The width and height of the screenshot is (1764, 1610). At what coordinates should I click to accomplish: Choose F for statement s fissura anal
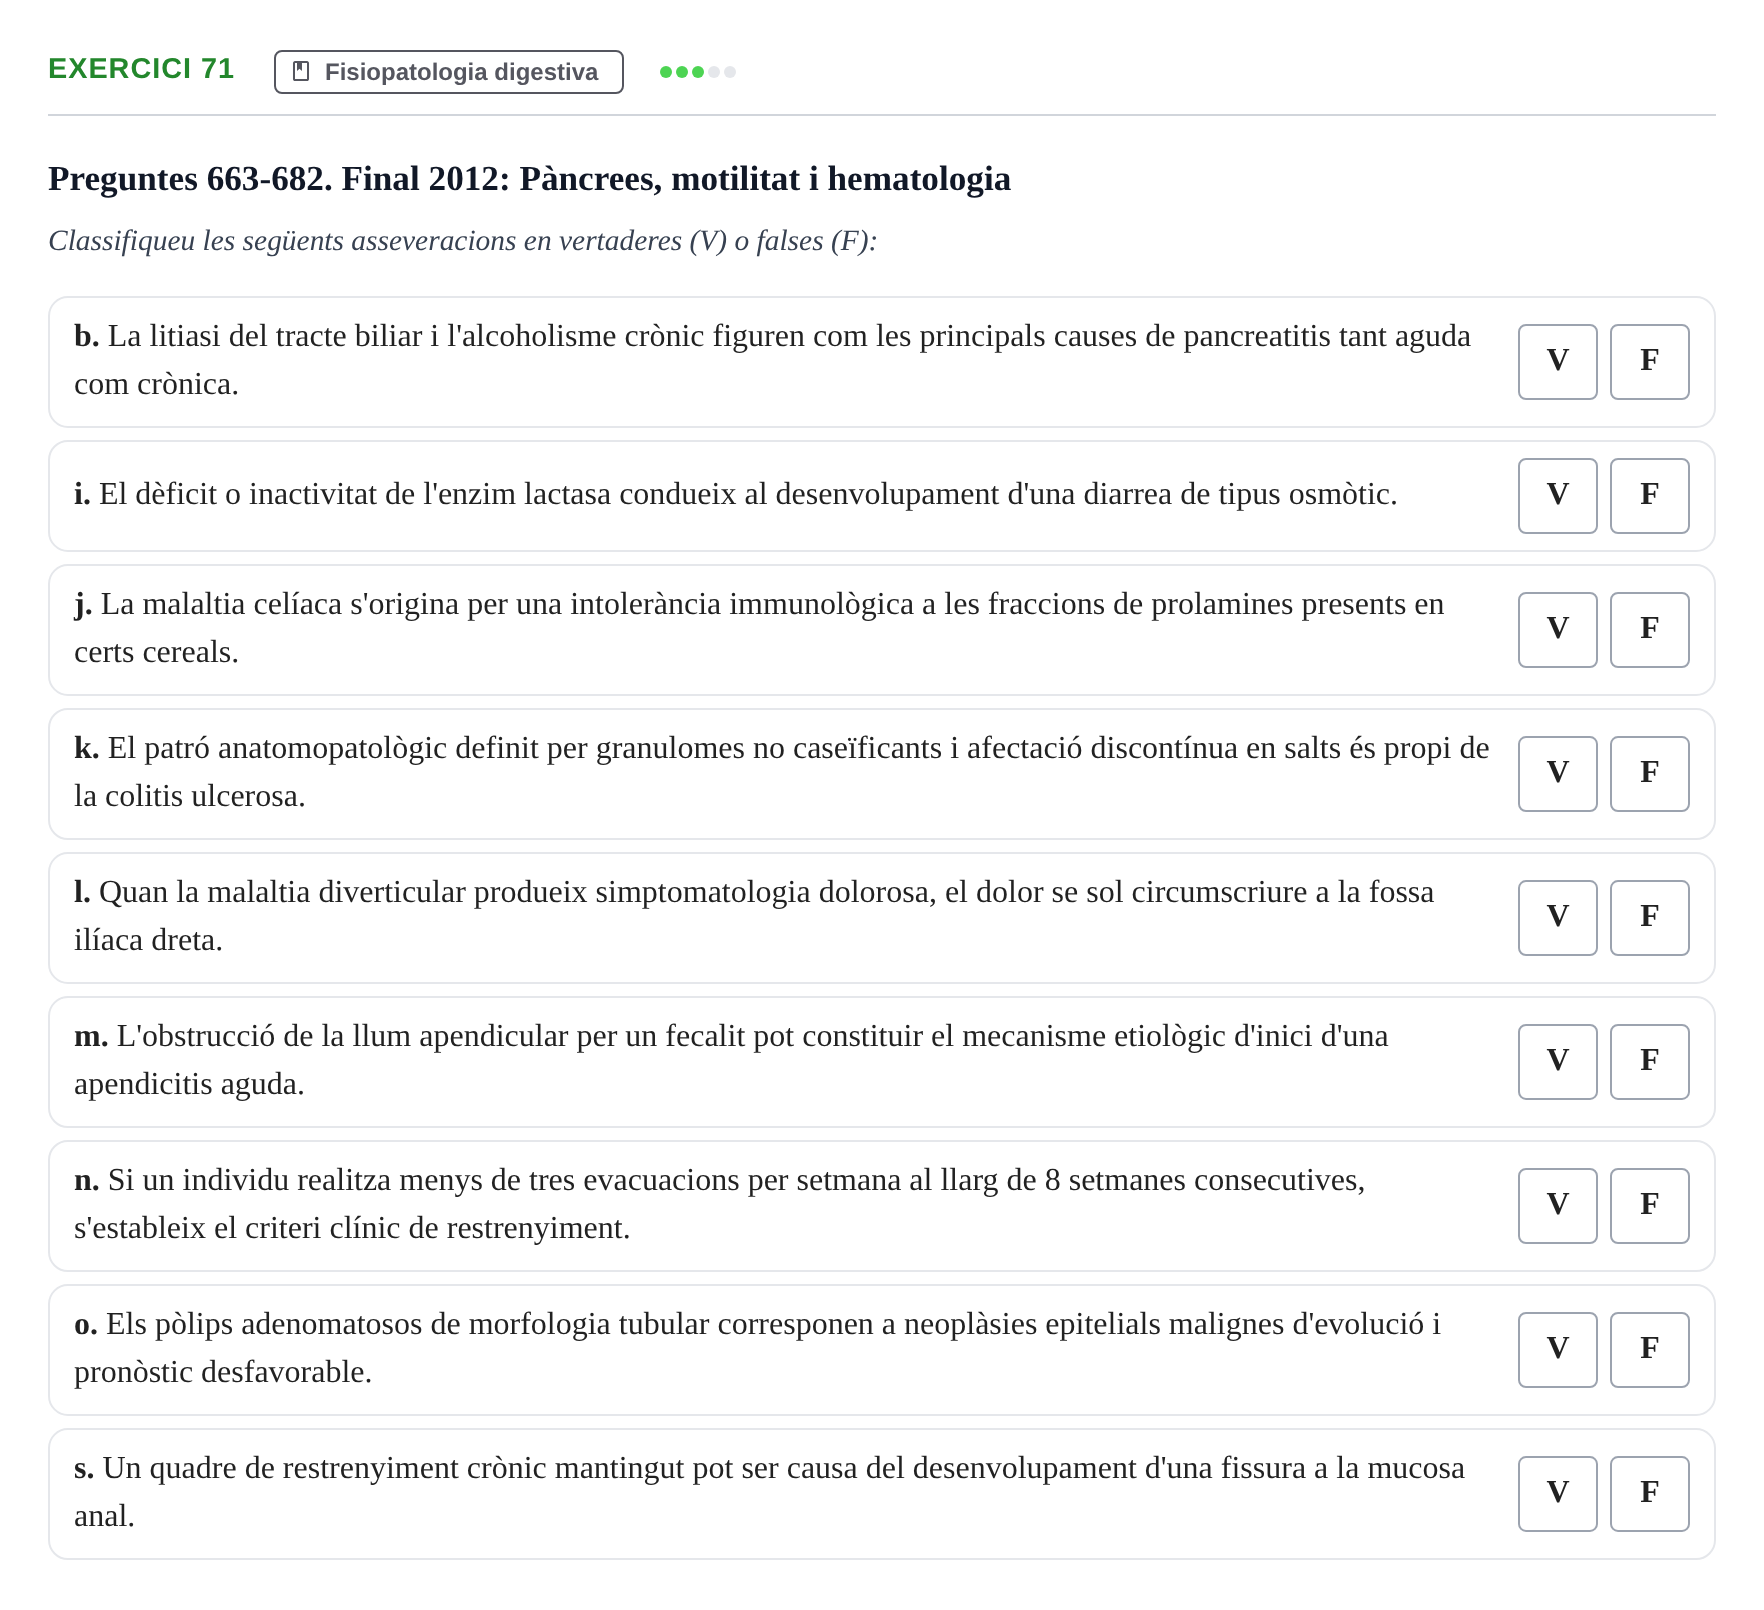(x=1649, y=1494)
